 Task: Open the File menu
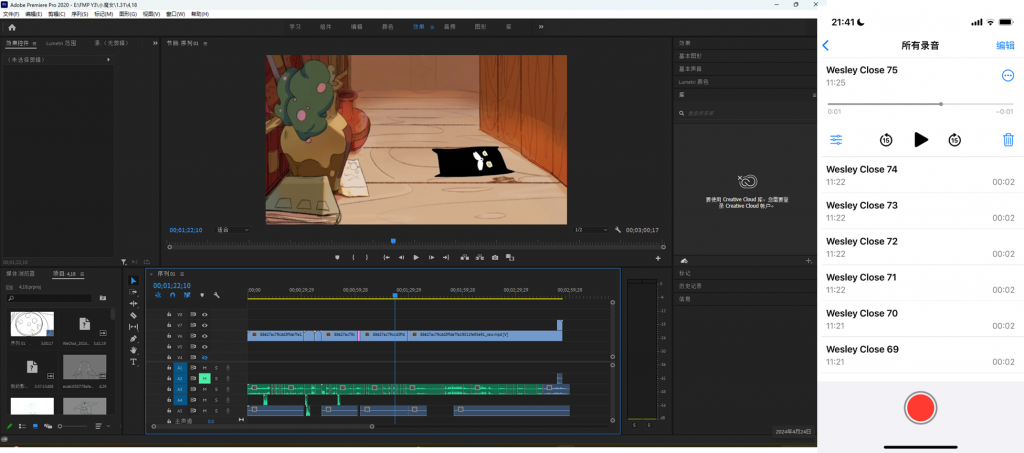pos(12,14)
